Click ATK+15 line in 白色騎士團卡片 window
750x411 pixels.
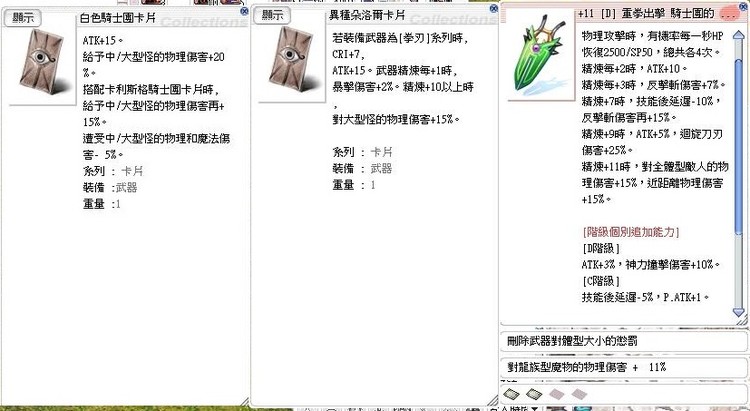click(x=102, y=41)
